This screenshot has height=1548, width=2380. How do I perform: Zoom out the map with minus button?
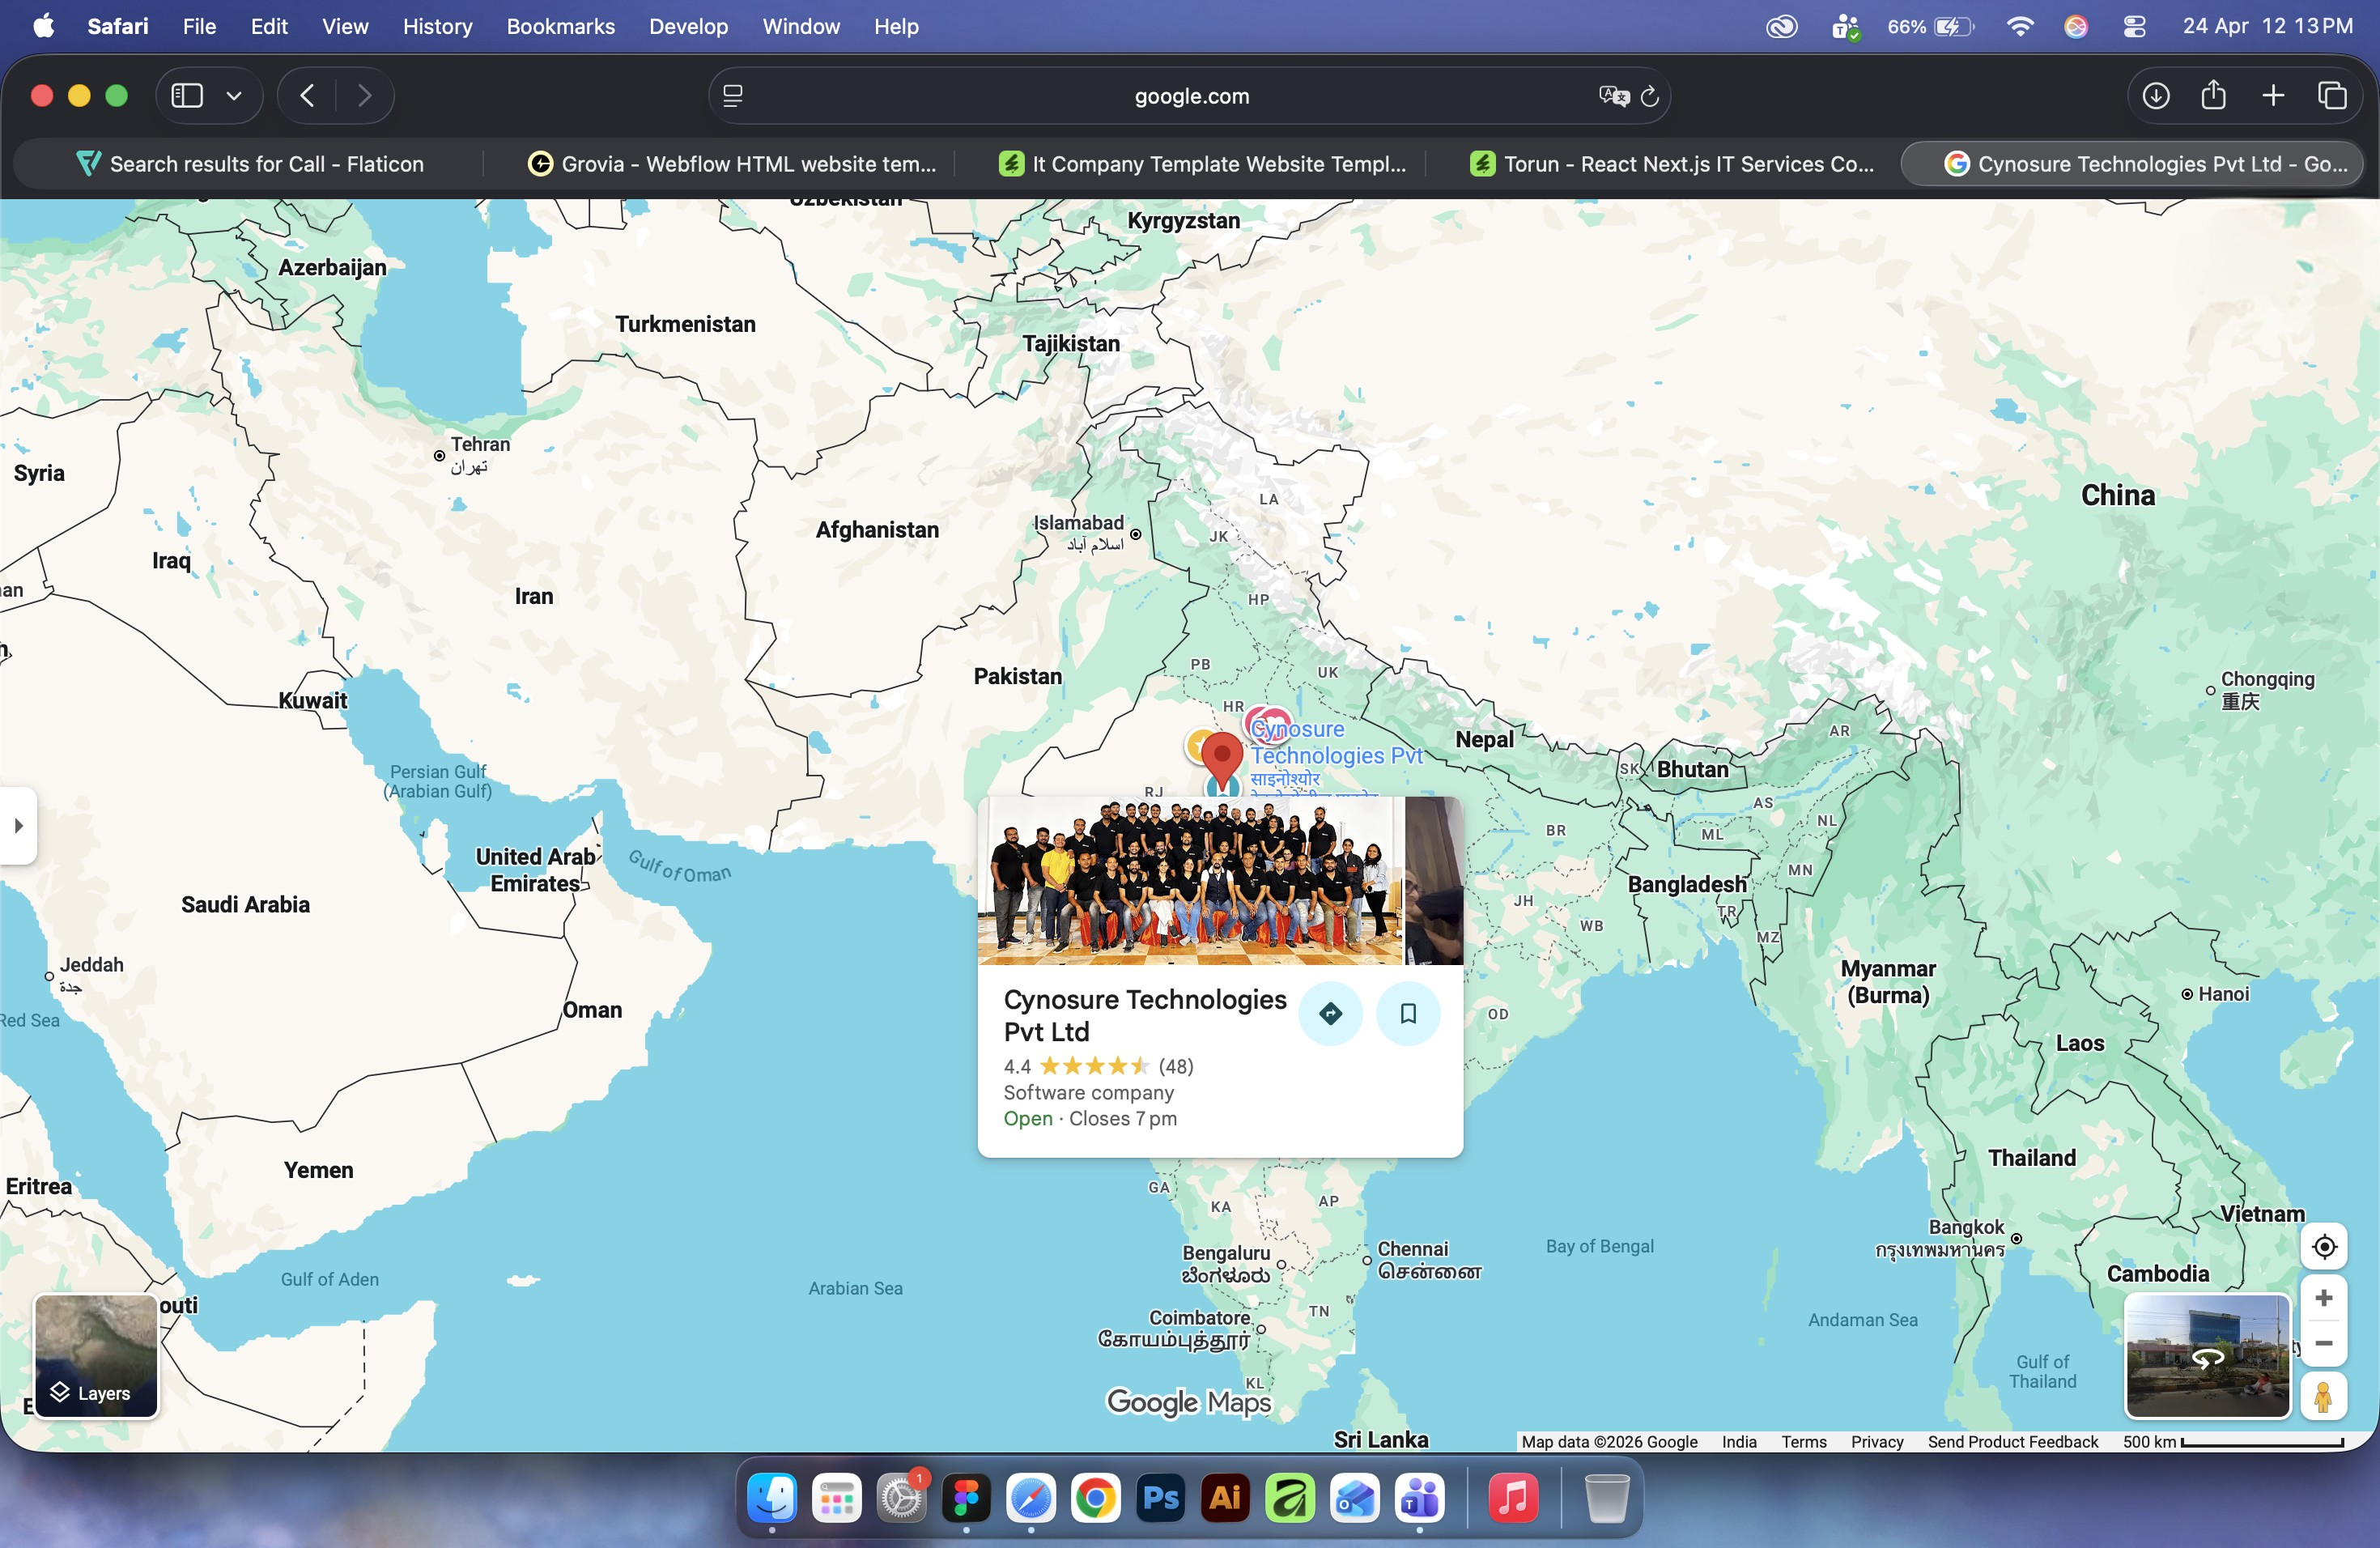coord(2324,1343)
